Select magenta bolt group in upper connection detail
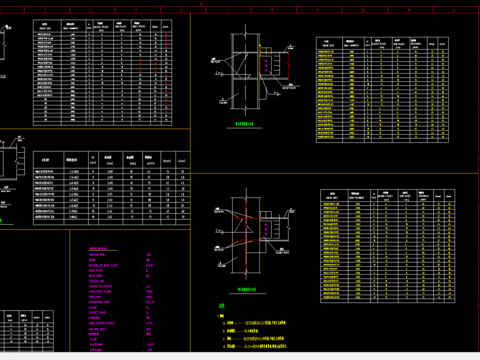Screen dimensions: 480x360 [x=266, y=66]
